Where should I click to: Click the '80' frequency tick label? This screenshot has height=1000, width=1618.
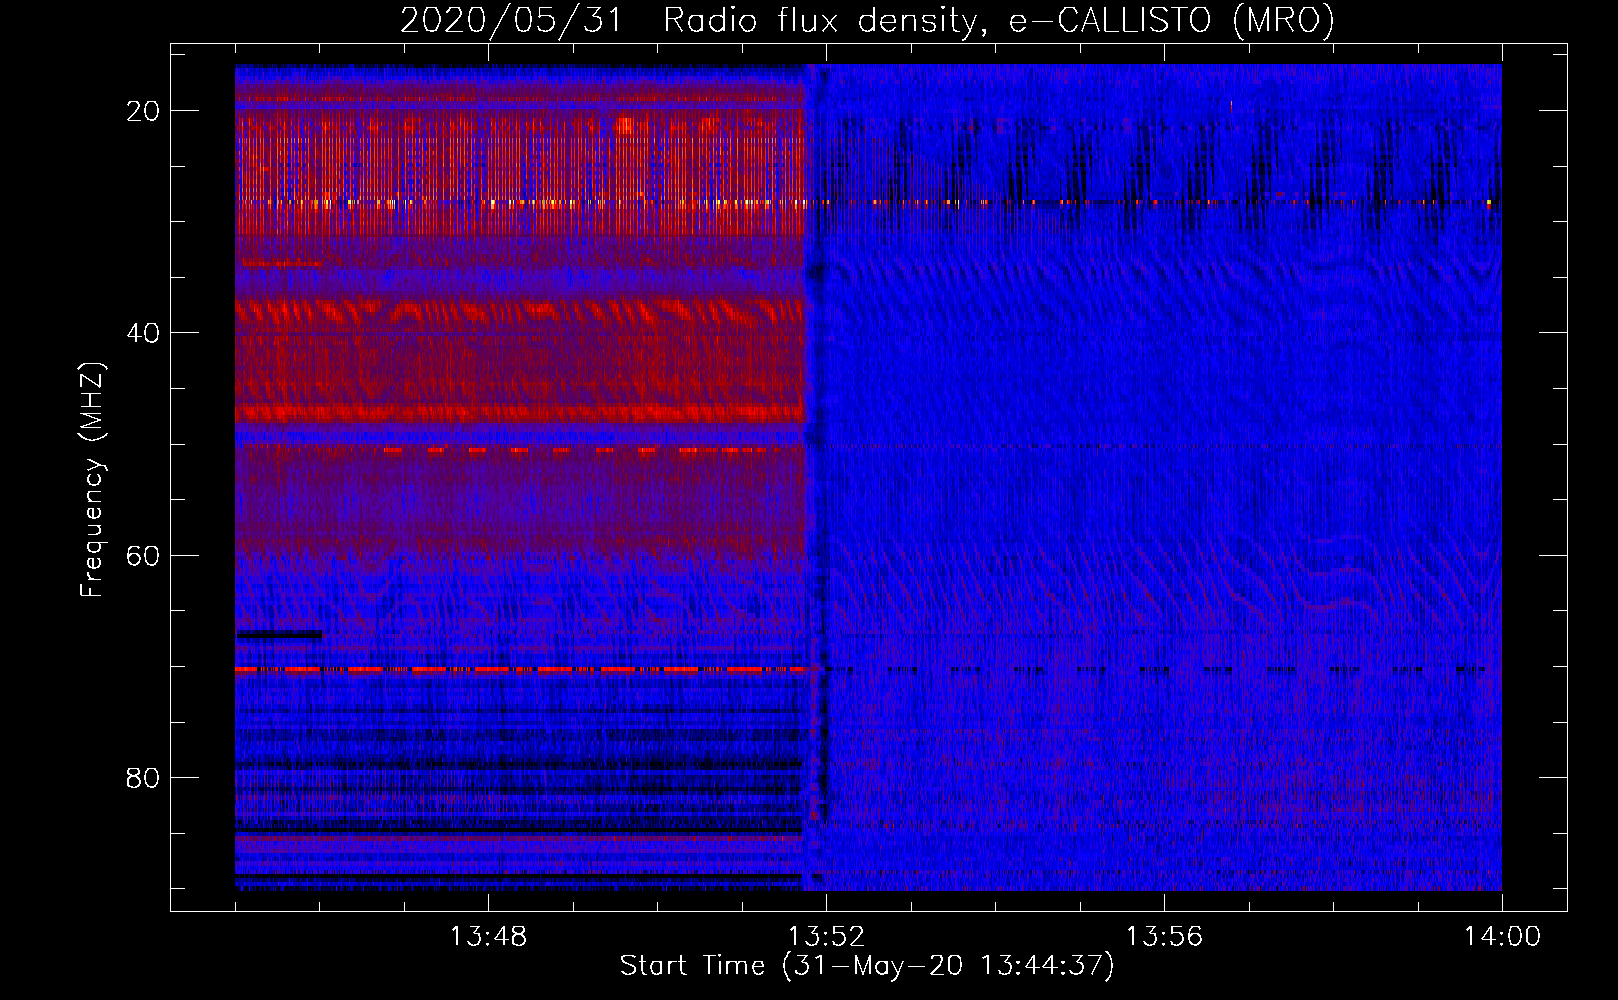[x=143, y=778]
